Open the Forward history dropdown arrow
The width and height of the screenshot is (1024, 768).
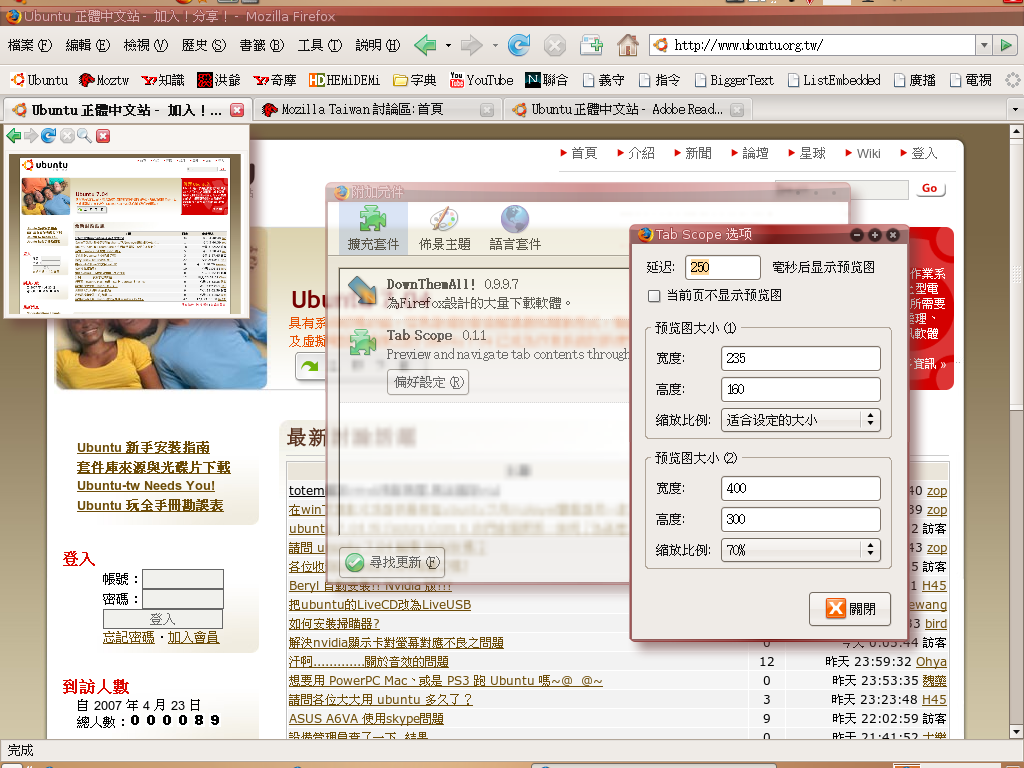(x=495, y=46)
